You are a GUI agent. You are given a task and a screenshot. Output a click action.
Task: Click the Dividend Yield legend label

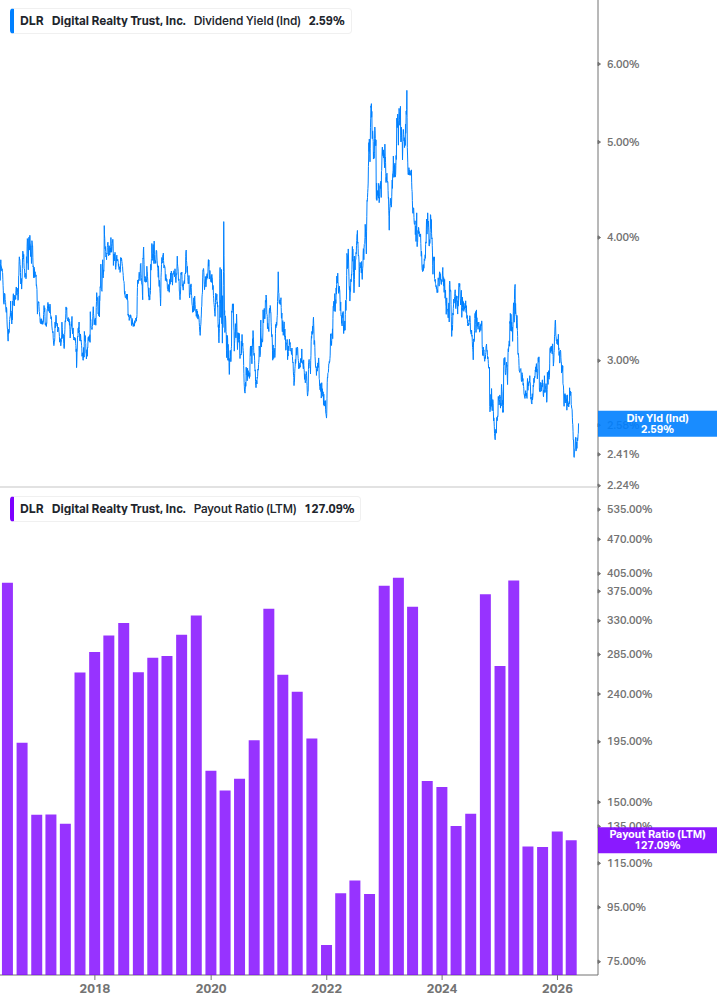(181, 21)
